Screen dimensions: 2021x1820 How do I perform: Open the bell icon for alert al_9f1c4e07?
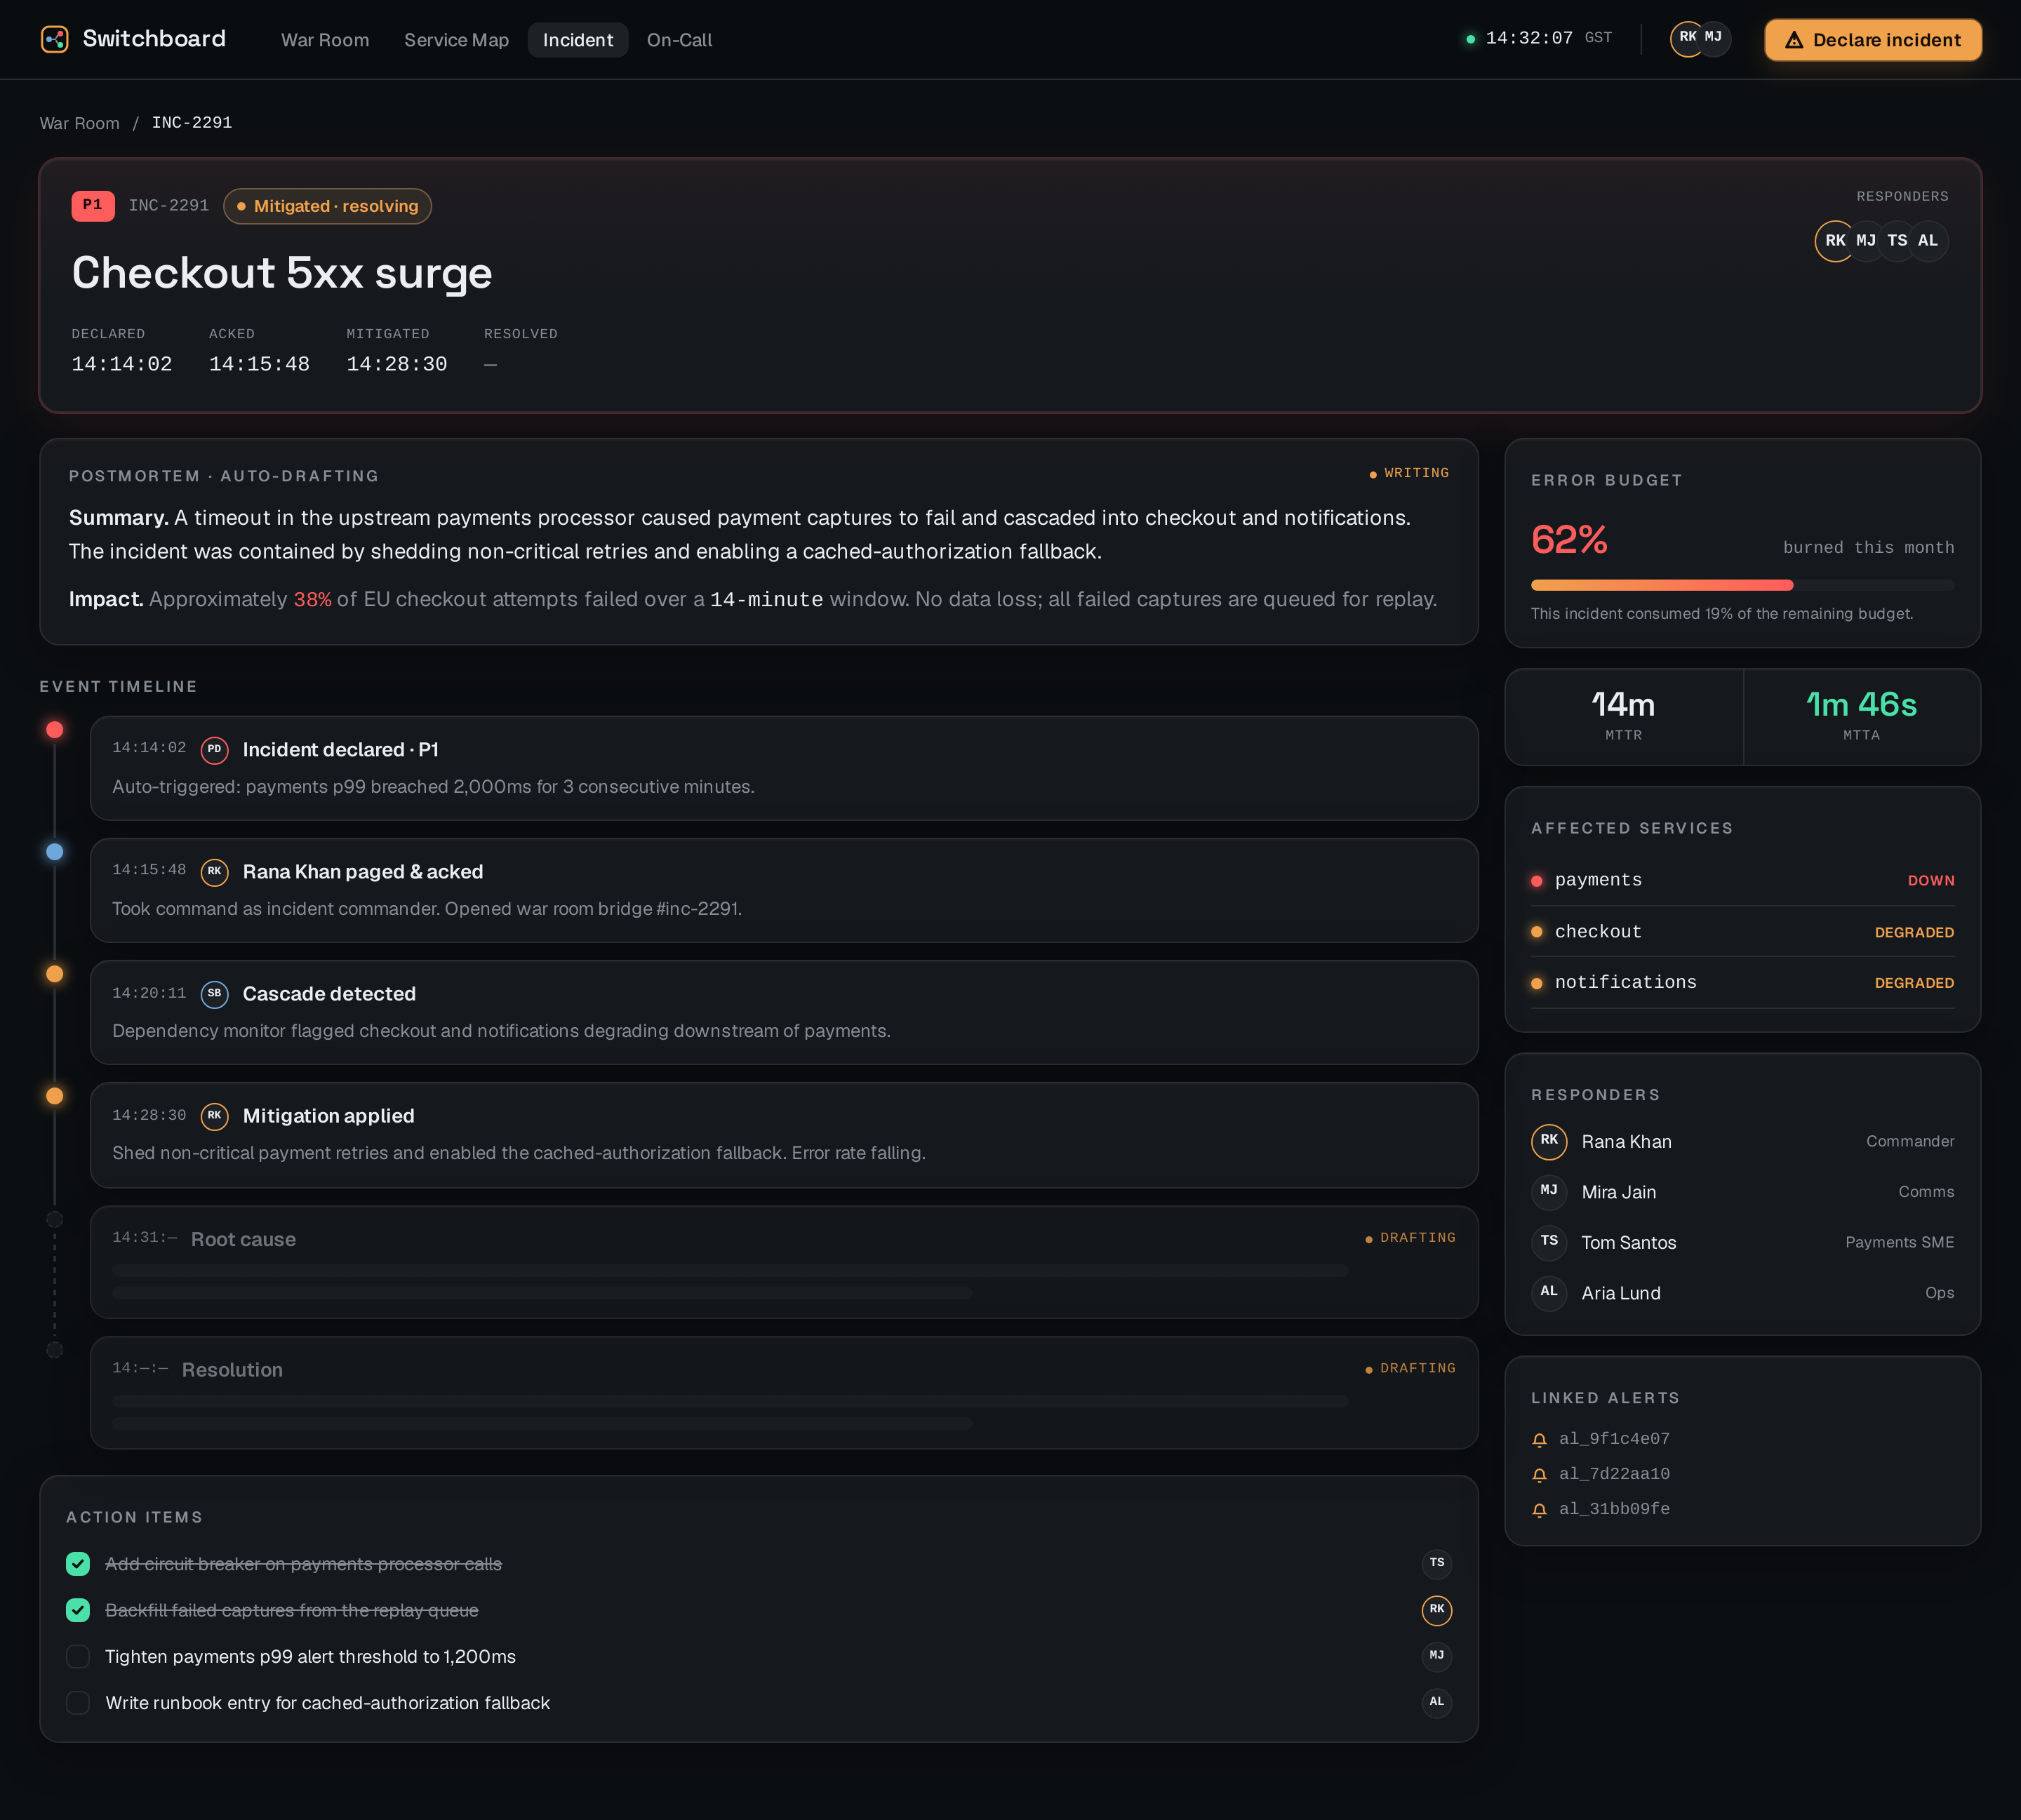[x=1539, y=1440]
